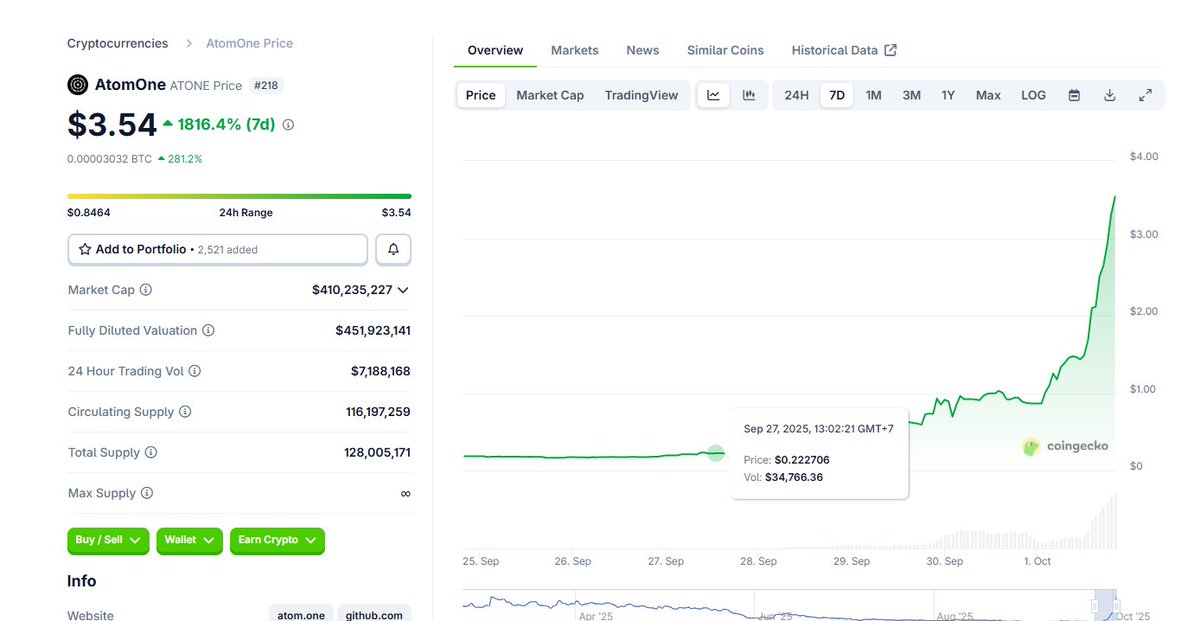Switch to the line chart view icon
1200x621 pixels.
714,95
